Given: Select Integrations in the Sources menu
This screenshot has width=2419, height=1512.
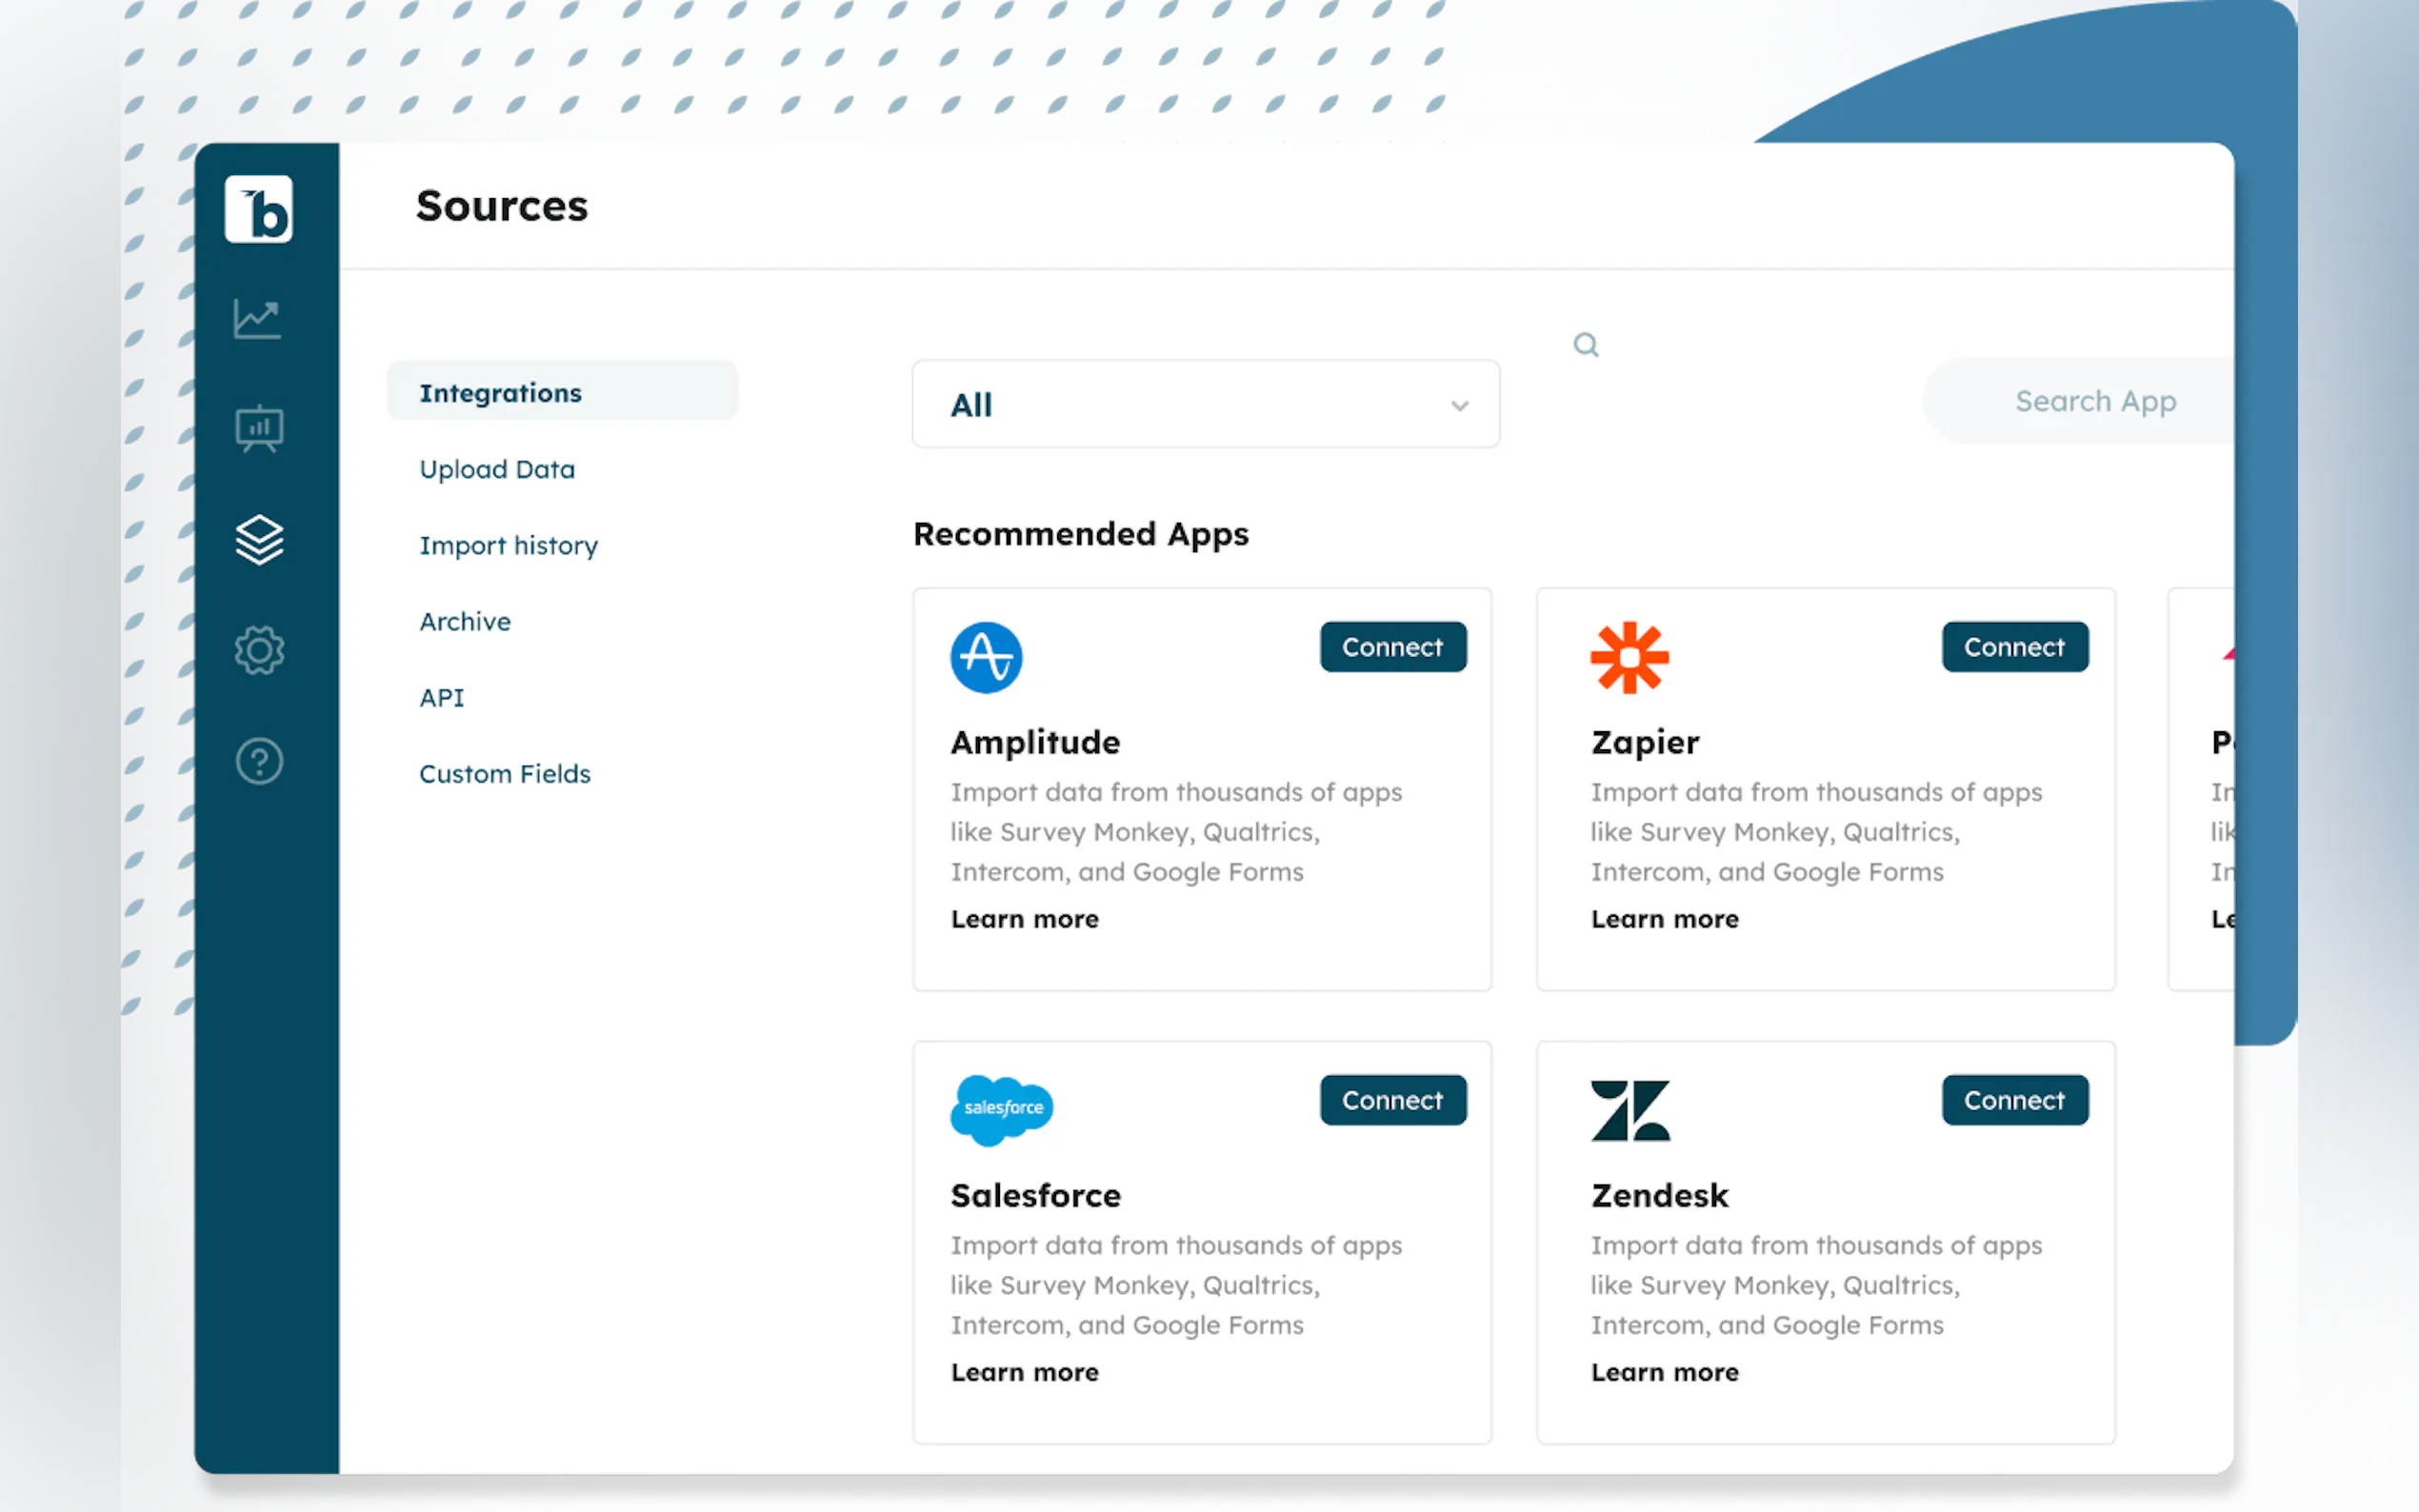Looking at the screenshot, I should 501,393.
